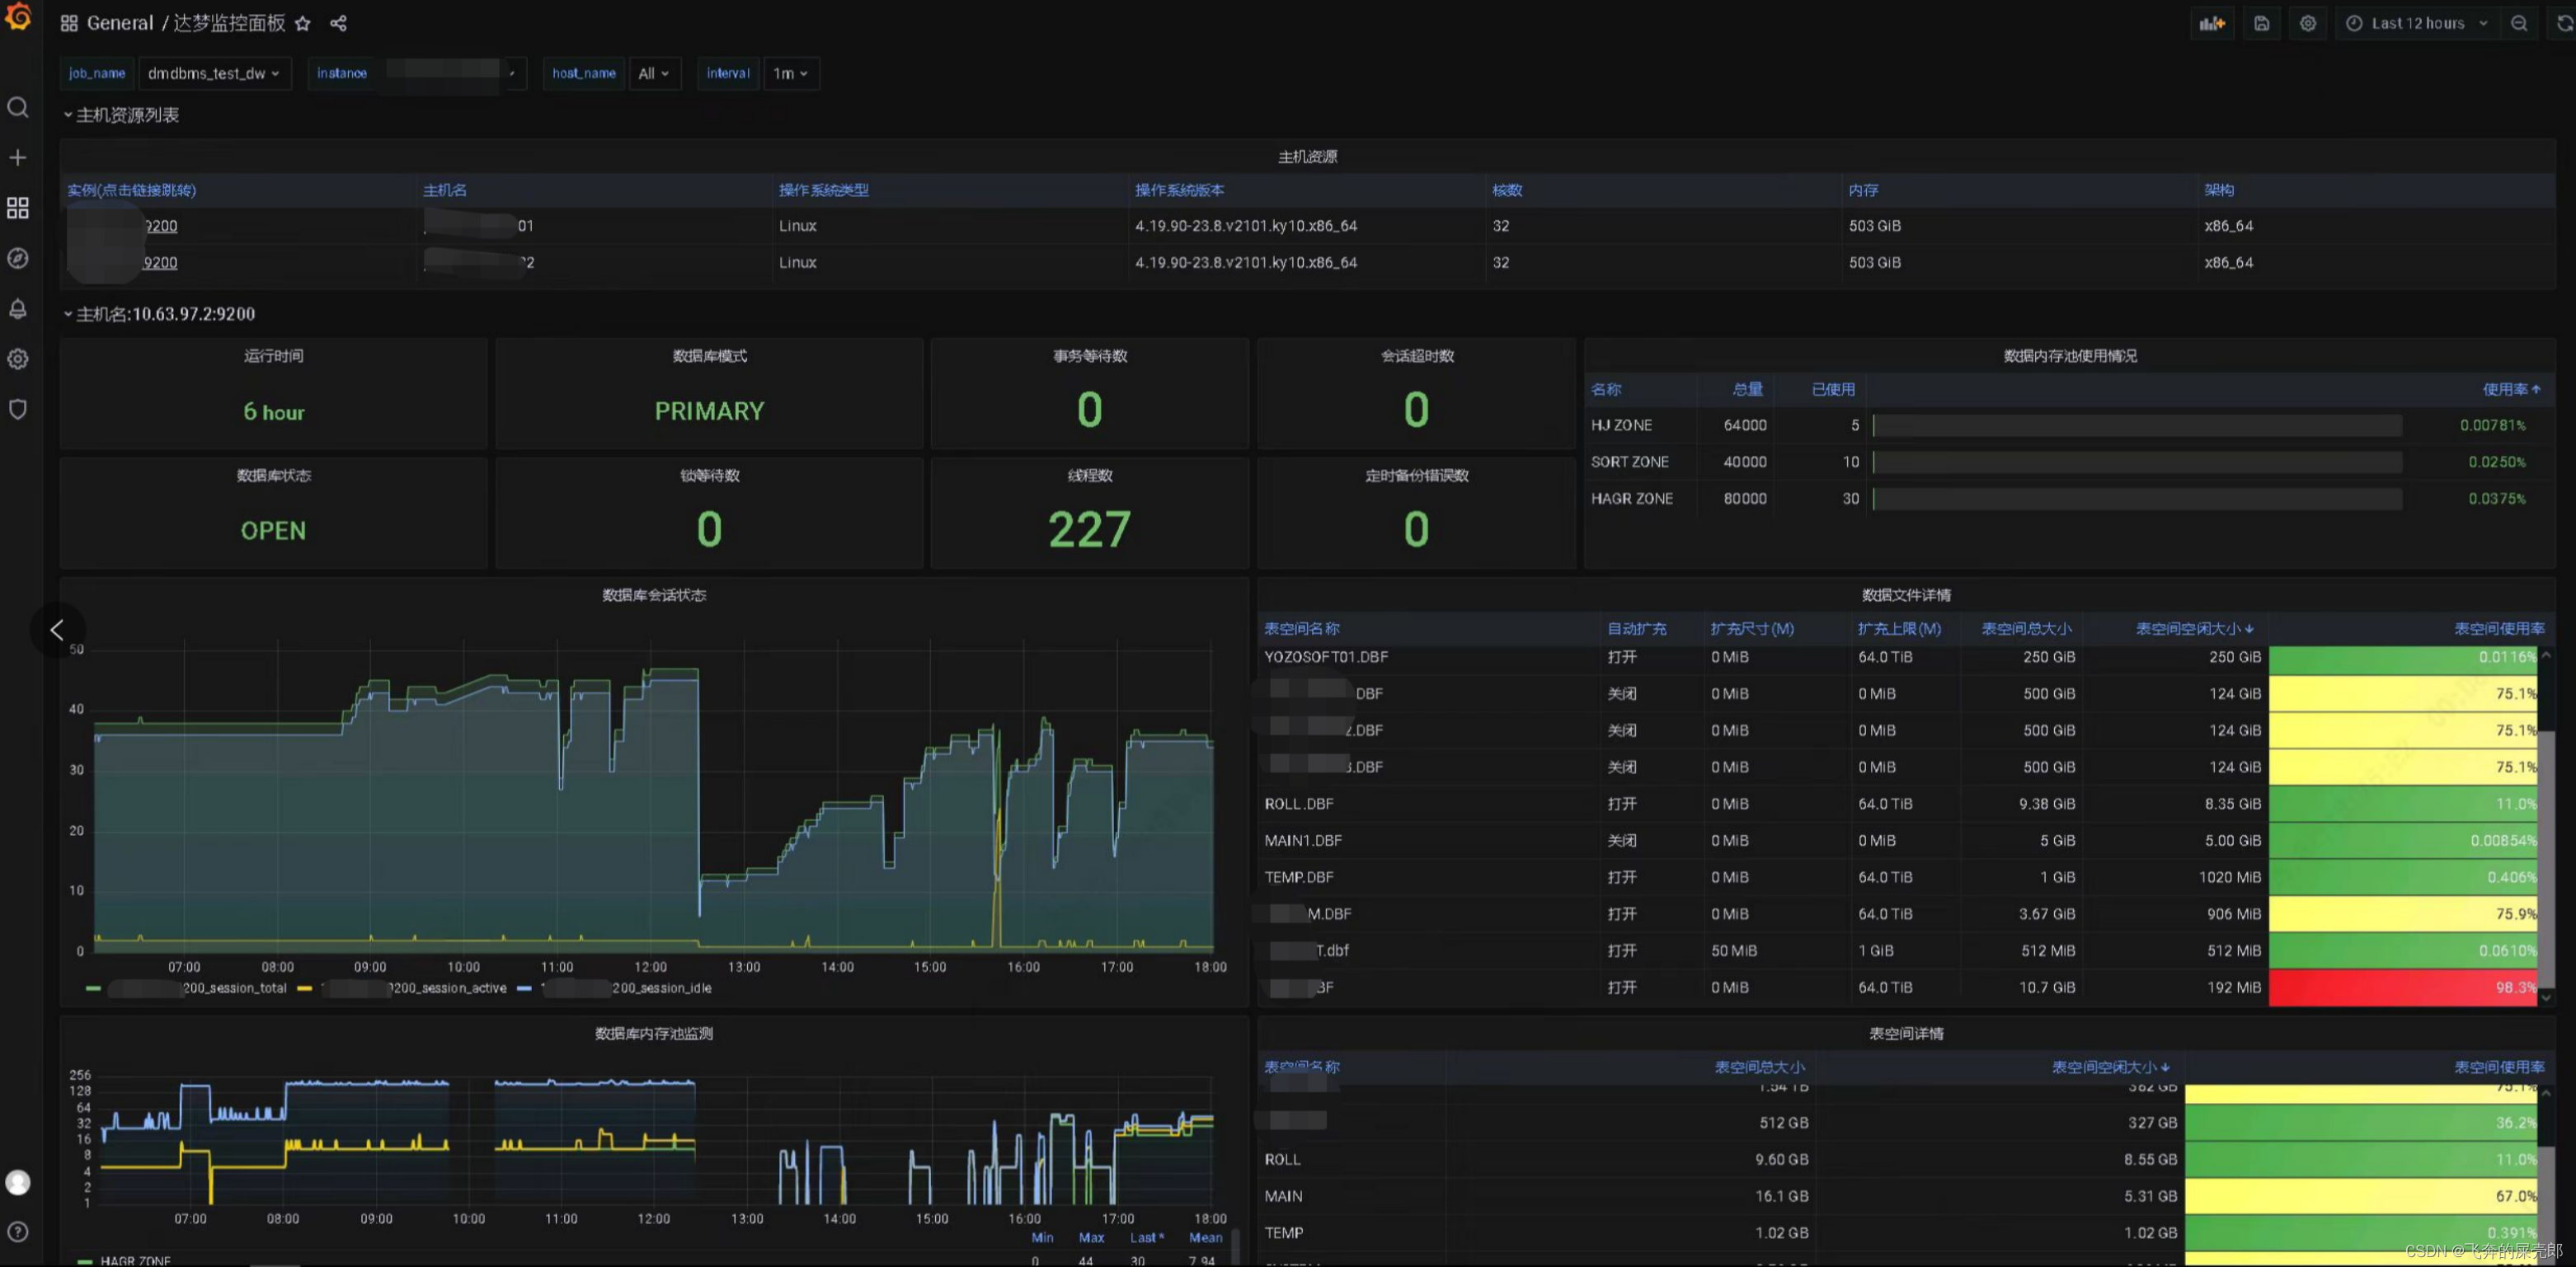Click the left arrow collapse sidebar button
Viewport: 2576px width, 1267px height.
click(57, 630)
